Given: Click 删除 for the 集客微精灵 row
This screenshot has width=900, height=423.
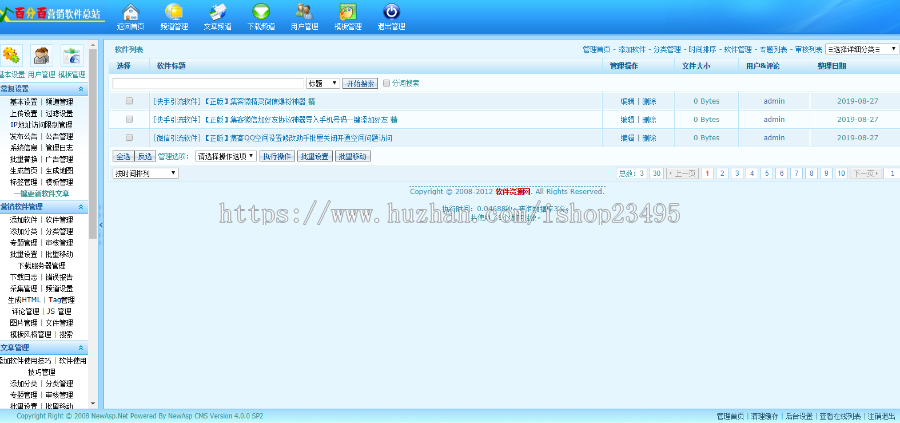Looking at the screenshot, I should point(649,102).
